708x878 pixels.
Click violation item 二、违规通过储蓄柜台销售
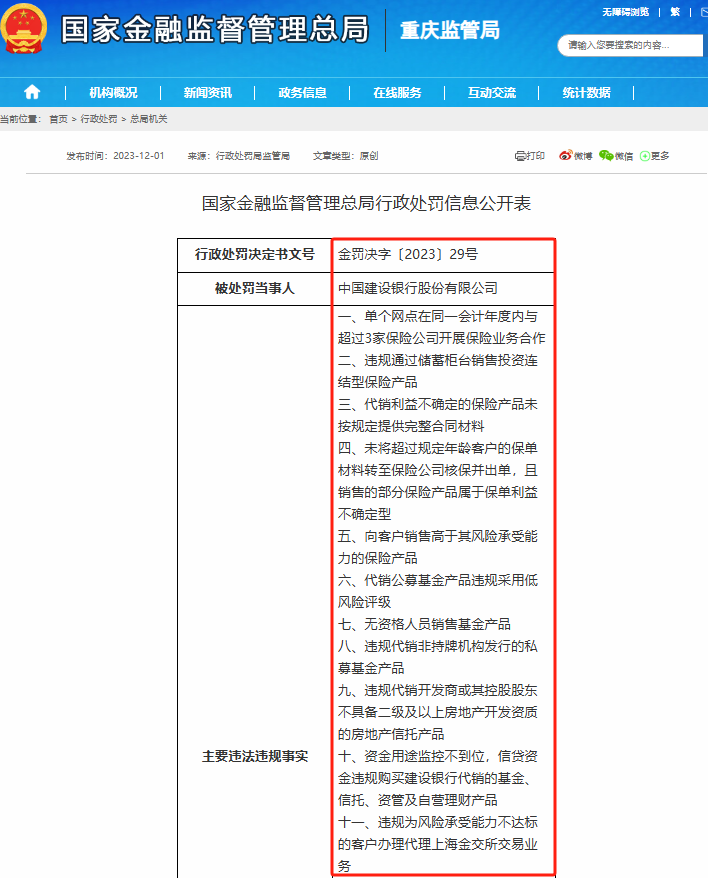(x=437, y=371)
